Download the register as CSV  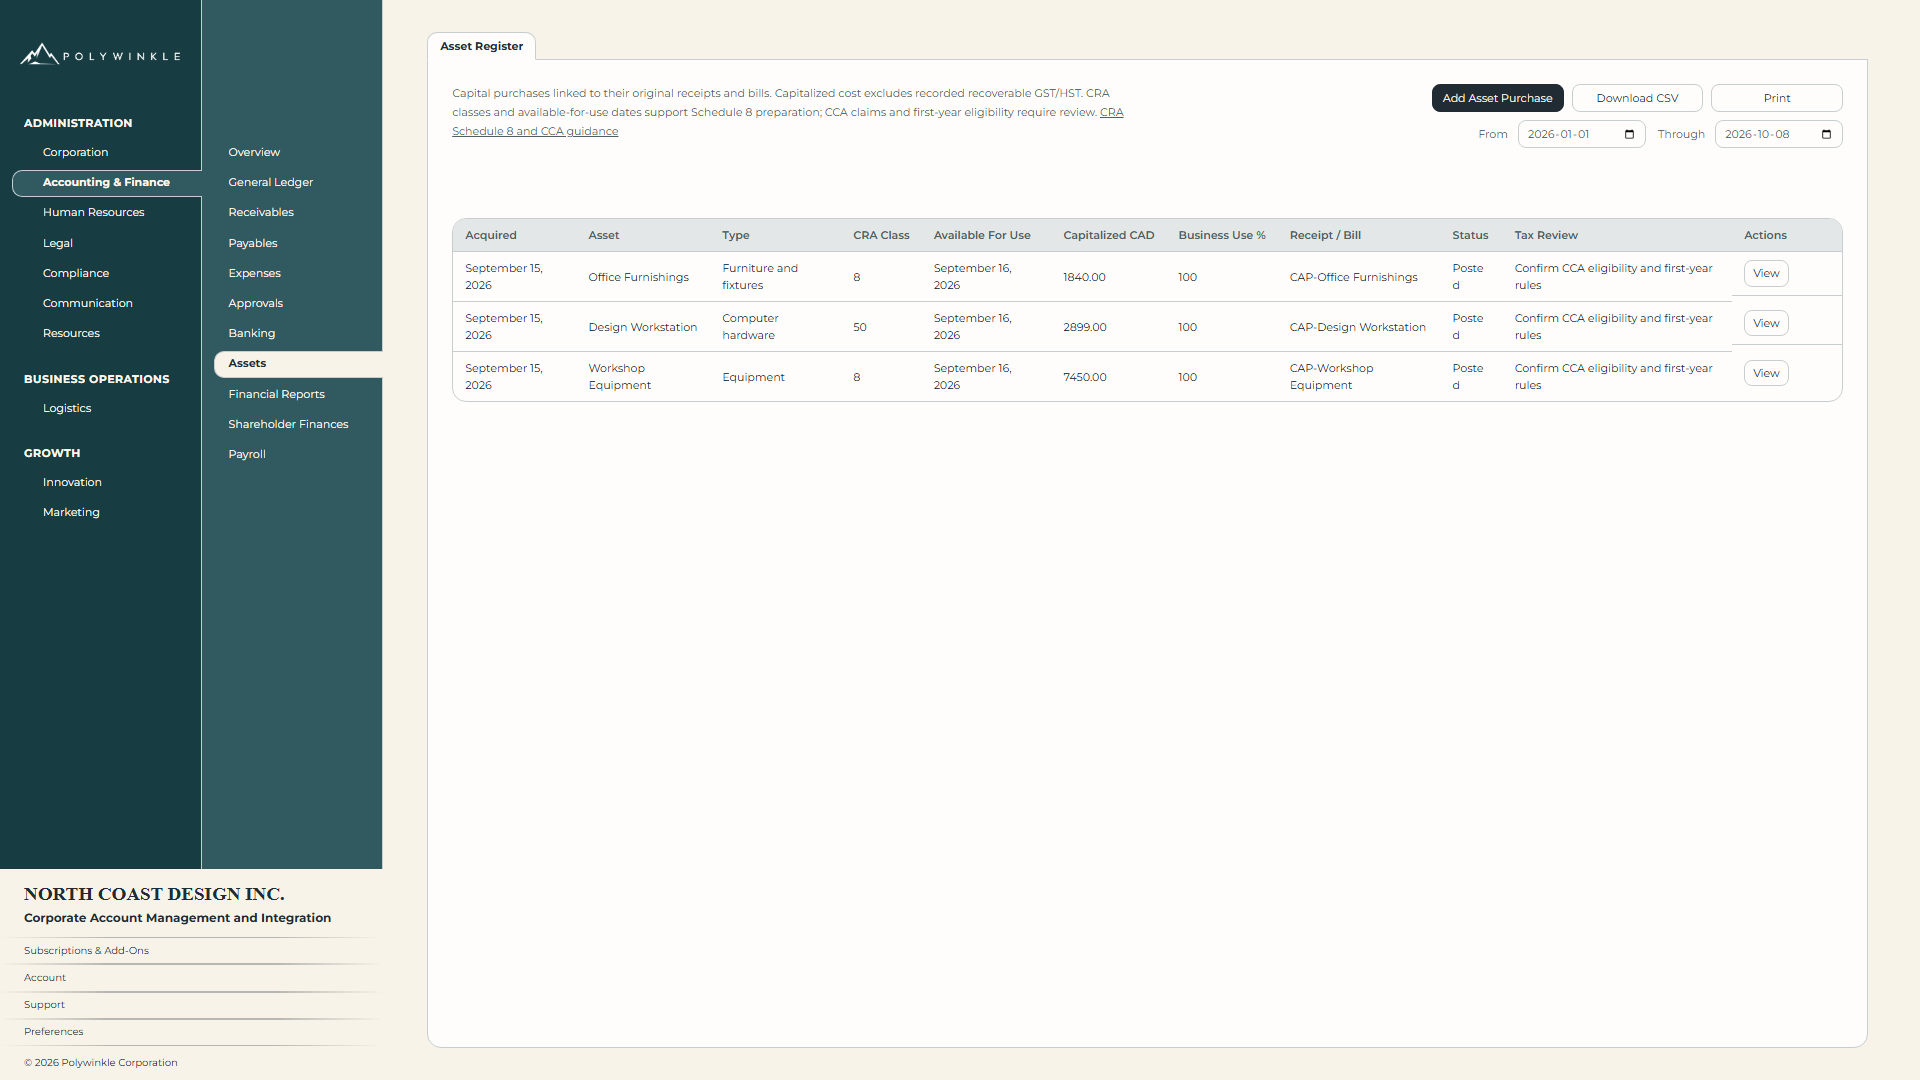(x=1637, y=98)
